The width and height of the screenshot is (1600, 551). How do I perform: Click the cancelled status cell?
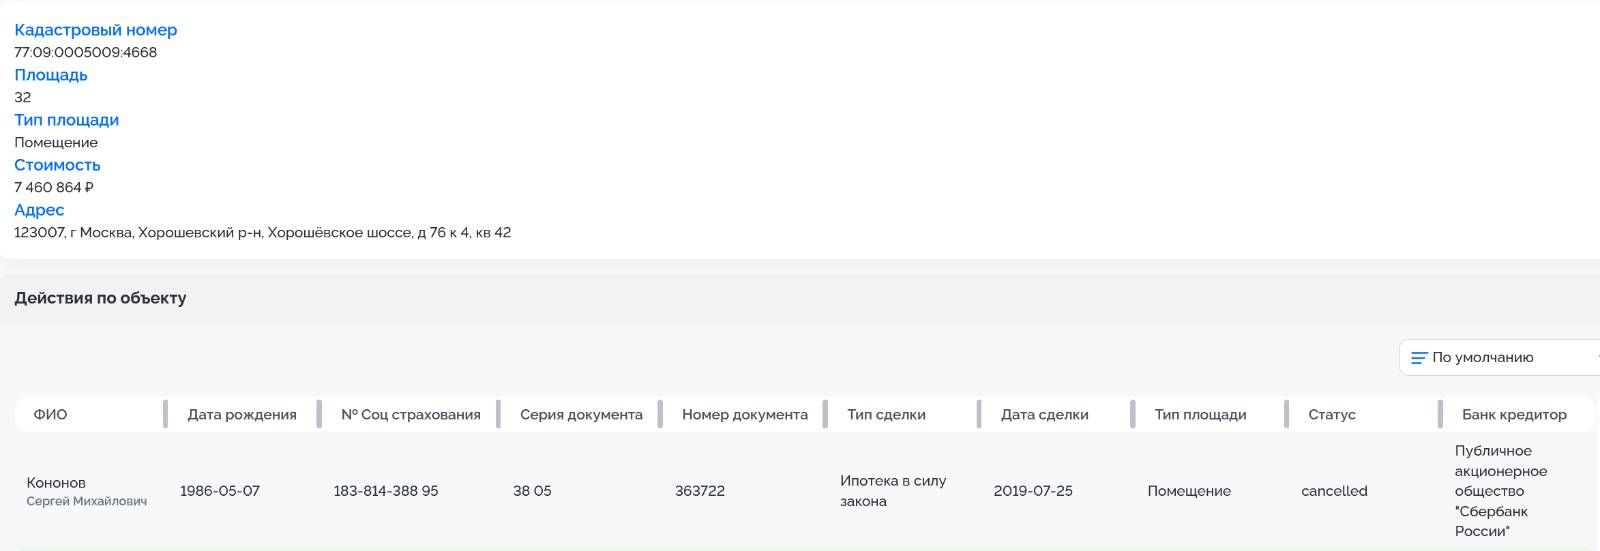(1334, 491)
